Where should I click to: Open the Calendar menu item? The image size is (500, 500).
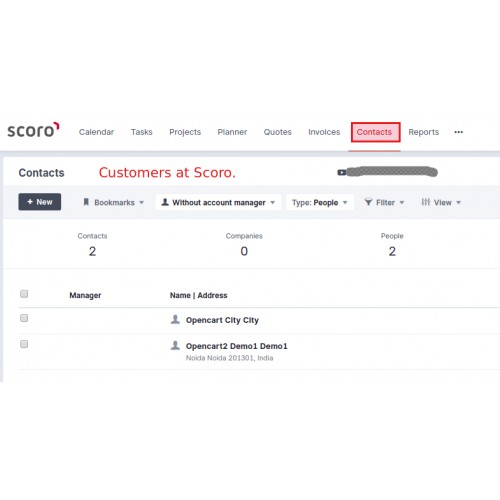96,132
